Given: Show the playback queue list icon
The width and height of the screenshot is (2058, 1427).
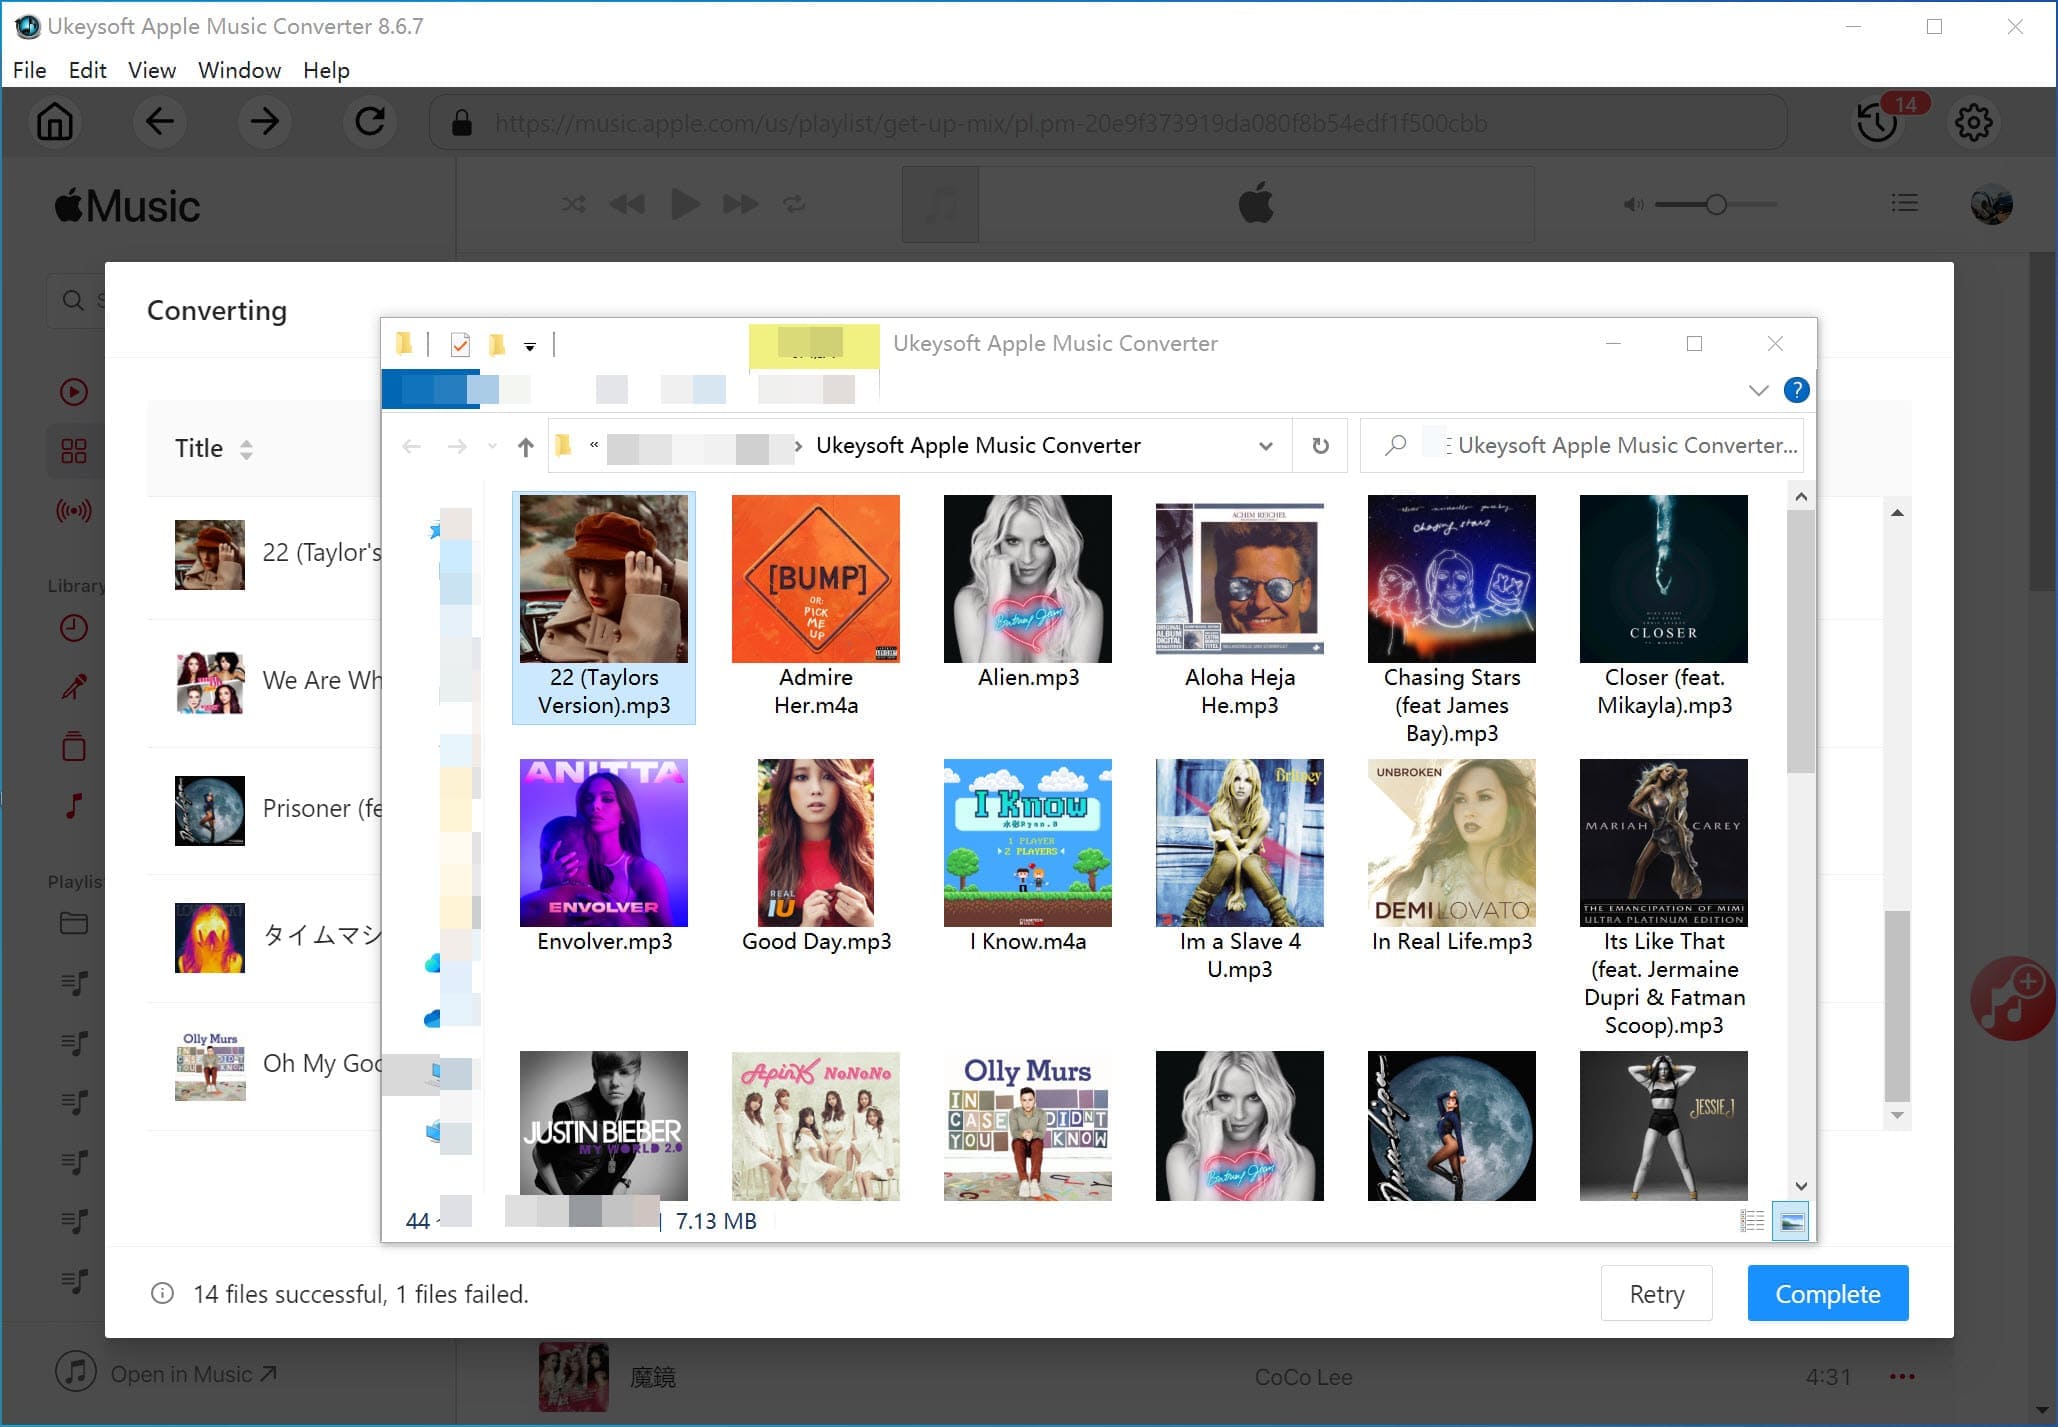Looking at the screenshot, I should 1906,203.
